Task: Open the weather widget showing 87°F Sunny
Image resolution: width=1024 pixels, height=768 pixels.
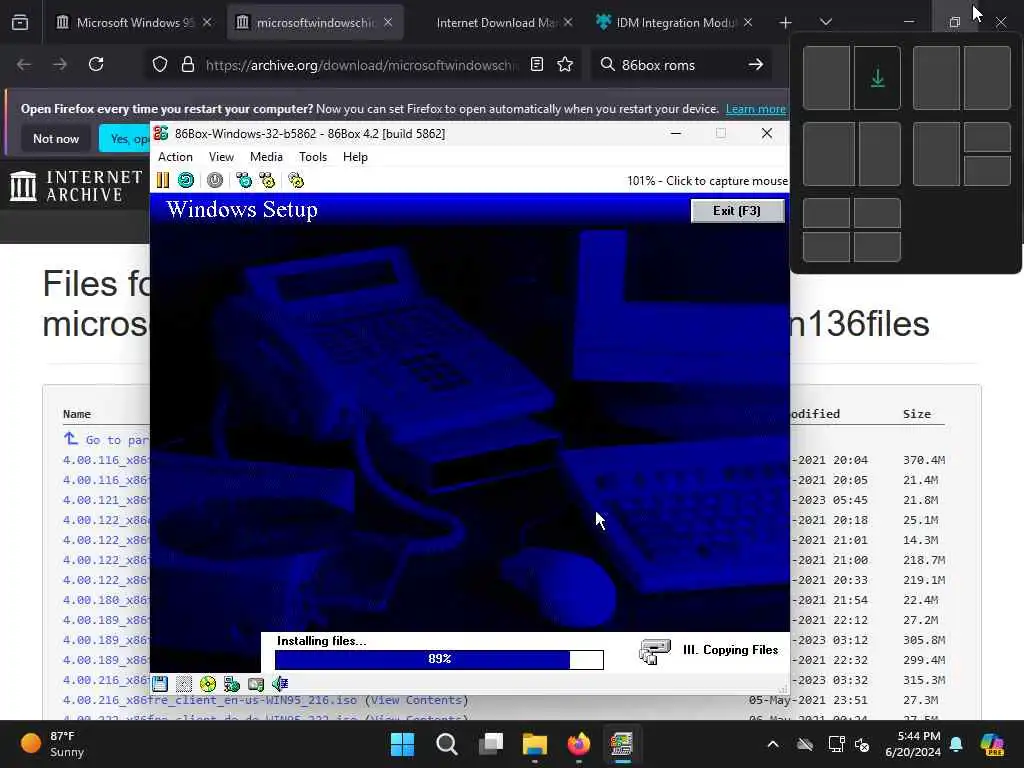Action: 52,744
